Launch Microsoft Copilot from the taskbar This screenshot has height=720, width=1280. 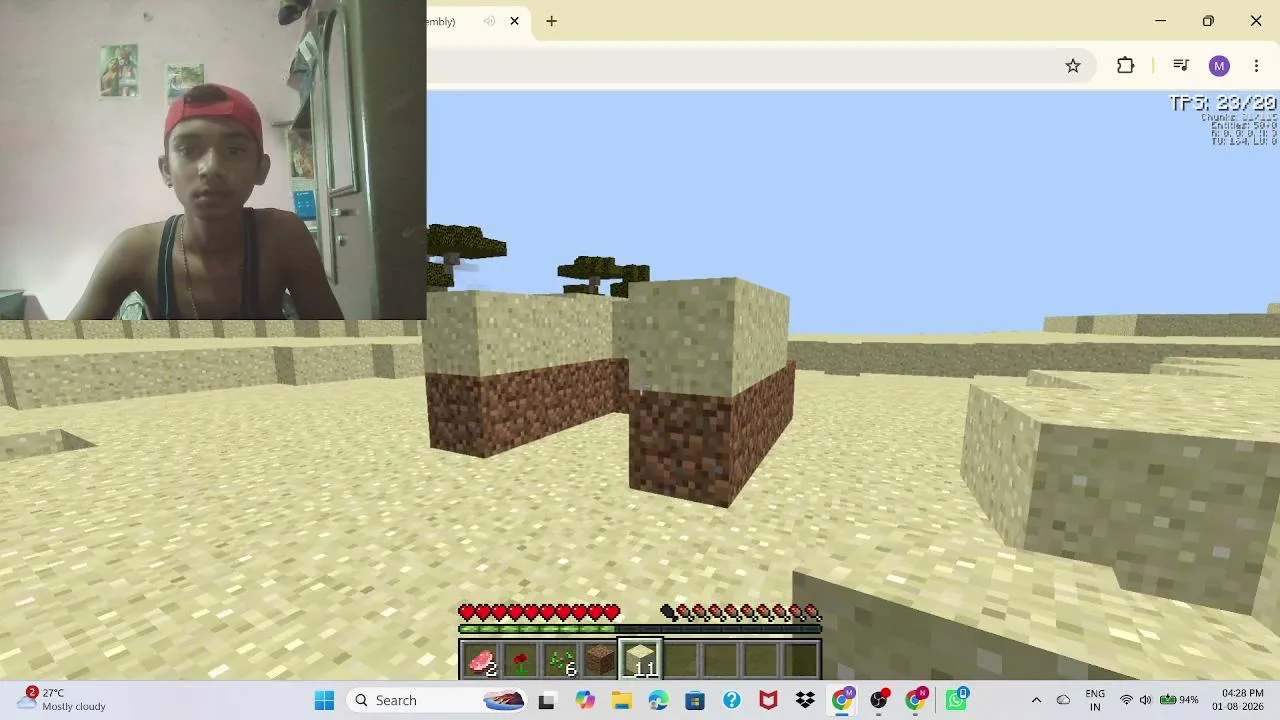point(585,700)
